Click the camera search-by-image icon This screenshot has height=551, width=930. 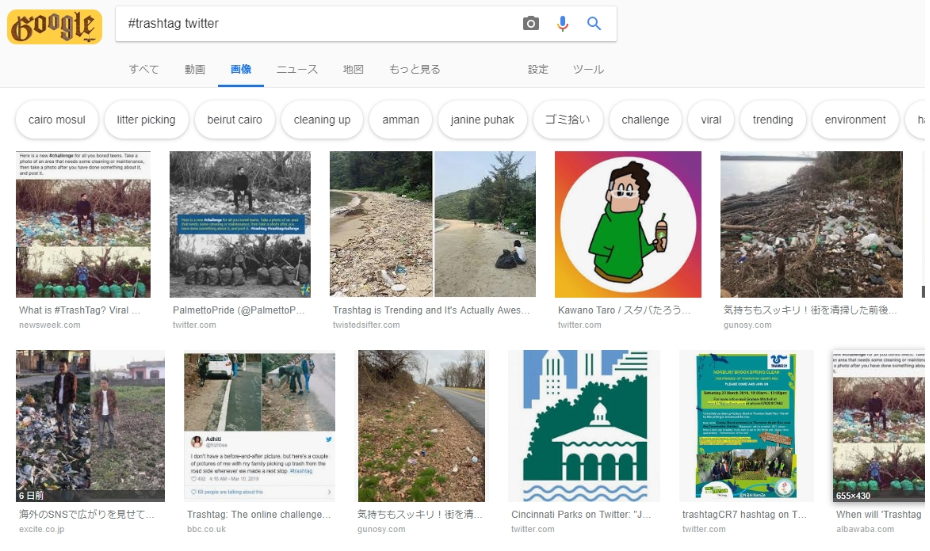(x=531, y=23)
